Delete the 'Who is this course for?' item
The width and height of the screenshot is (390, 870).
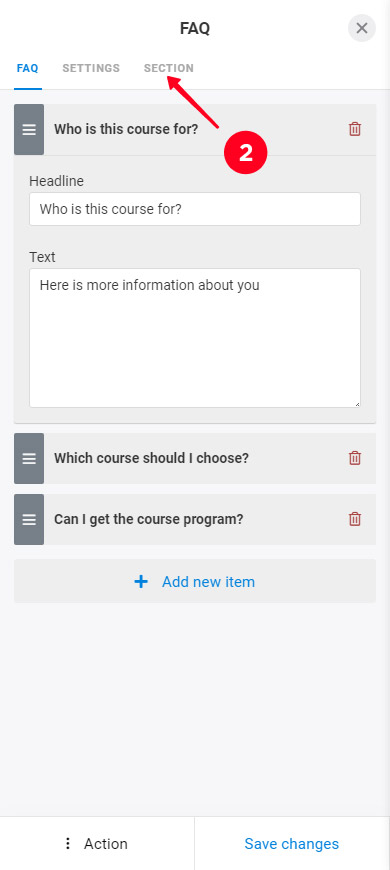click(354, 129)
